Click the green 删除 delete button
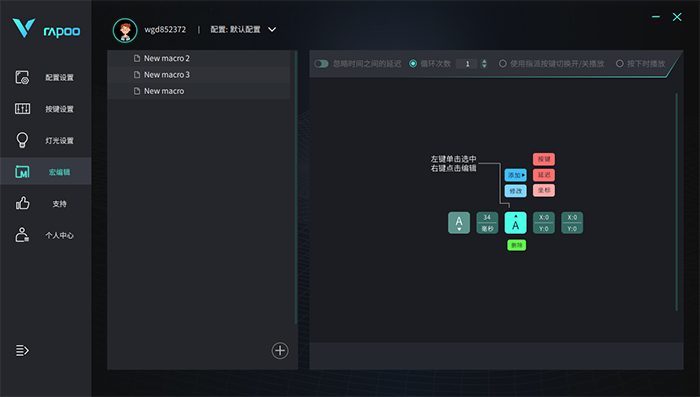The image size is (700, 397). pyautogui.click(x=517, y=245)
